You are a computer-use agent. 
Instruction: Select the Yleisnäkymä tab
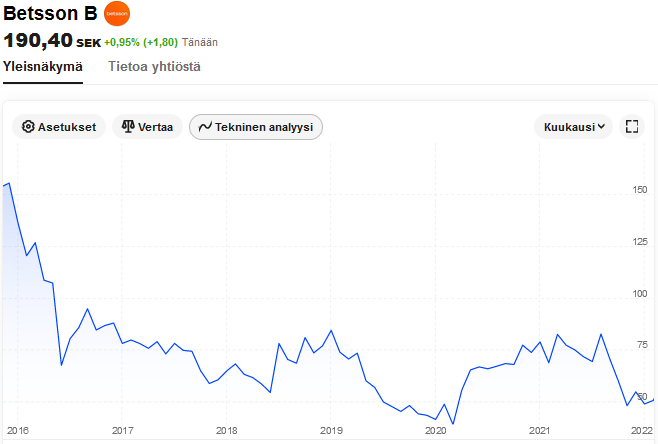tap(43, 66)
